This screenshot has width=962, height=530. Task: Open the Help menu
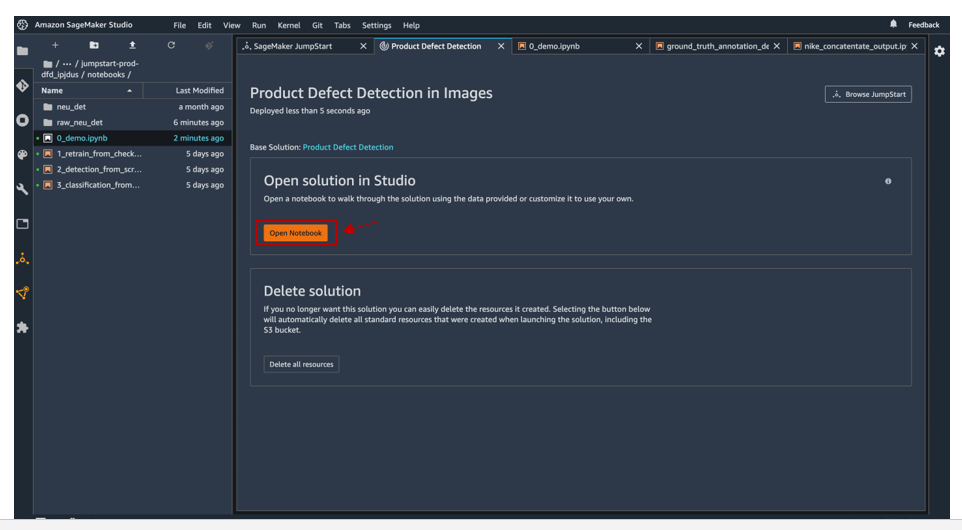tap(411, 25)
